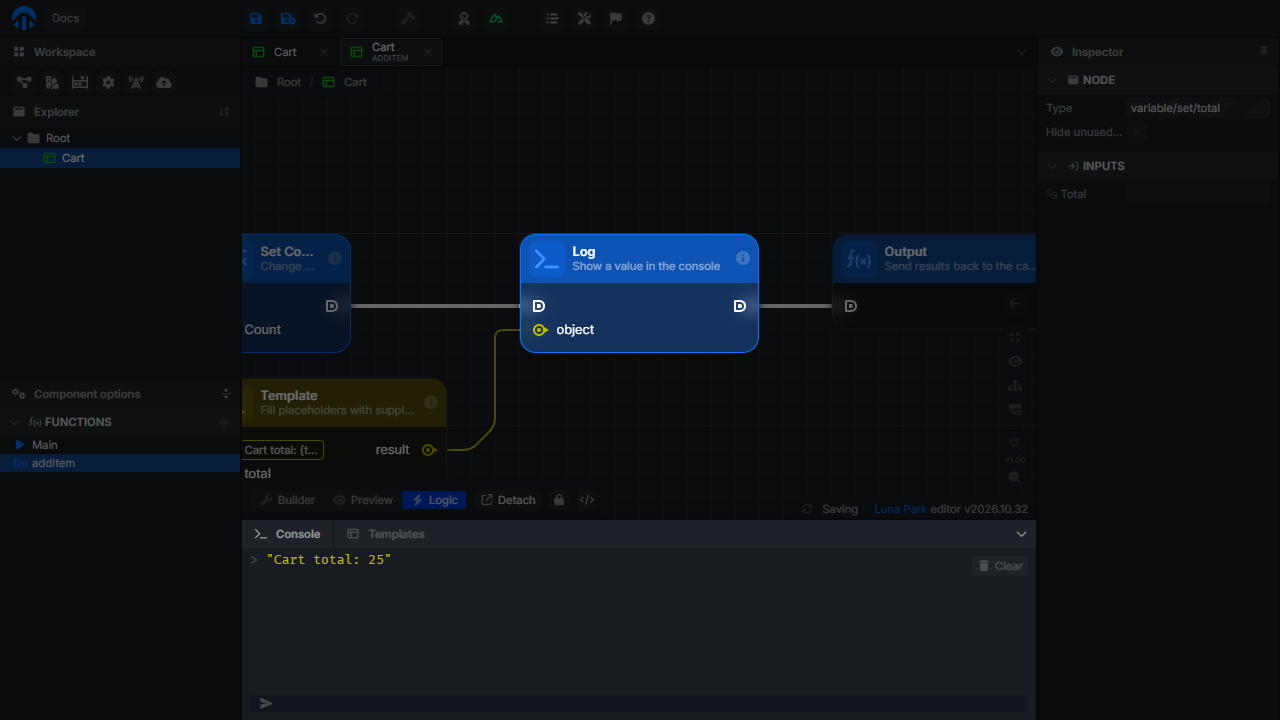Undo the last action
This screenshot has width=1280, height=720.
(x=320, y=18)
